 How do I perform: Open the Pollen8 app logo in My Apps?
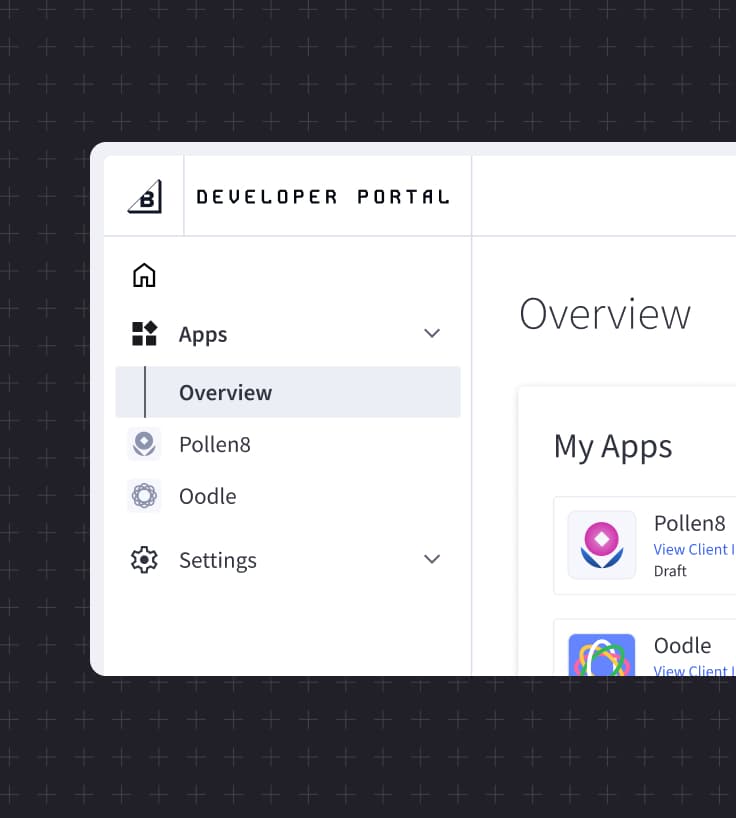pyautogui.click(x=602, y=545)
